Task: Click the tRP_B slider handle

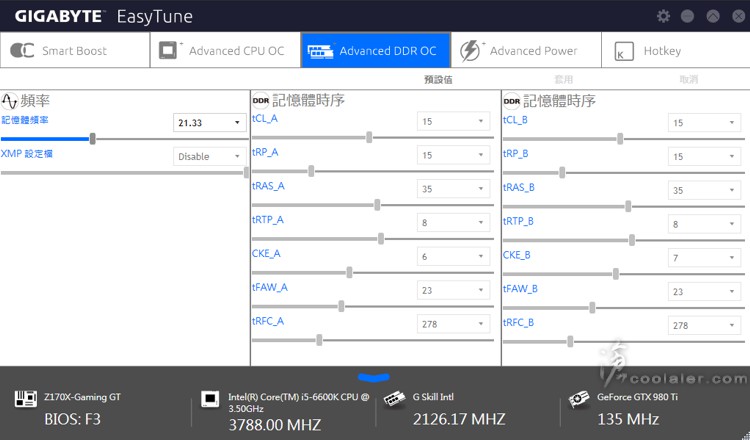Action: point(562,173)
